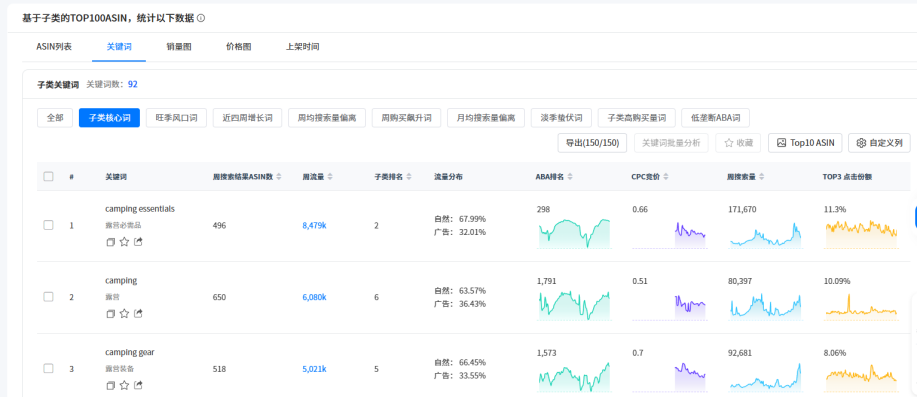Sort by ABA排名 column arrows
The image size is (917, 397).
pos(570,177)
